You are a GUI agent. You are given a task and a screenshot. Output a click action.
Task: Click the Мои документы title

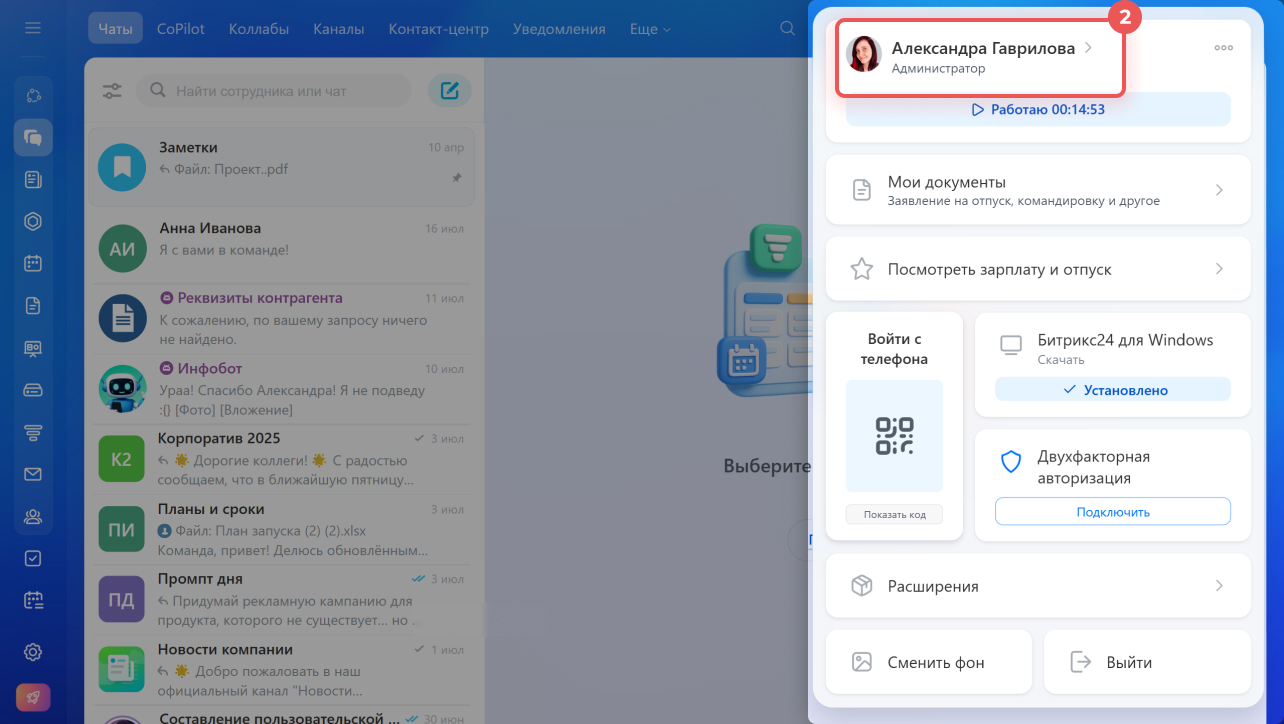click(x=947, y=182)
